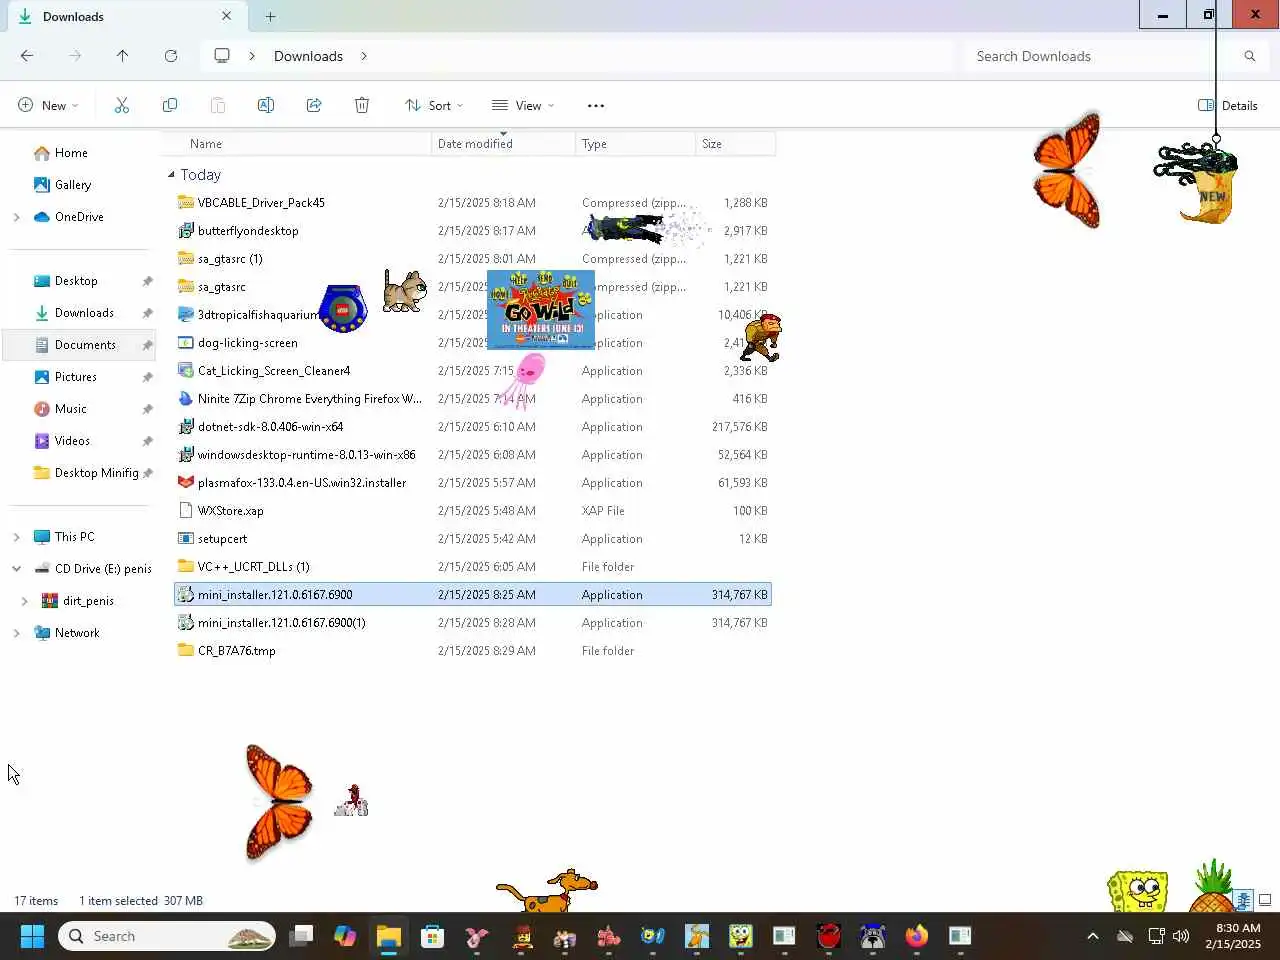Image resolution: width=1280 pixels, height=960 pixels.
Task: Click the search magnifier icon
Action: tap(1249, 56)
